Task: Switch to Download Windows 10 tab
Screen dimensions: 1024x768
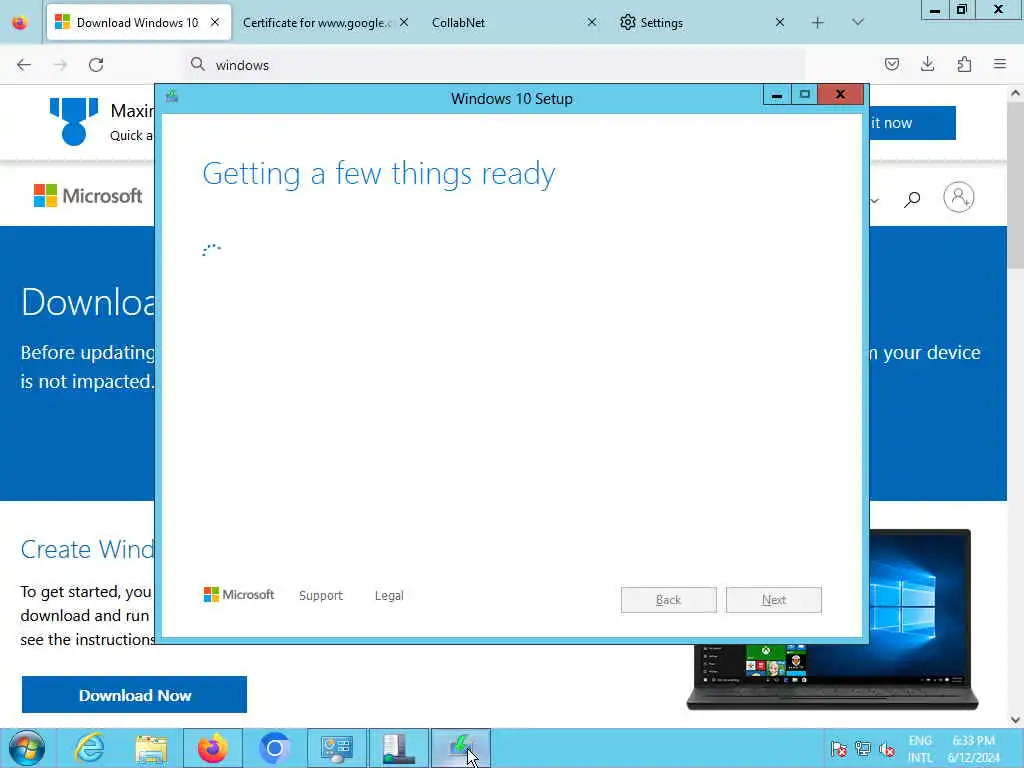Action: point(138,23)
